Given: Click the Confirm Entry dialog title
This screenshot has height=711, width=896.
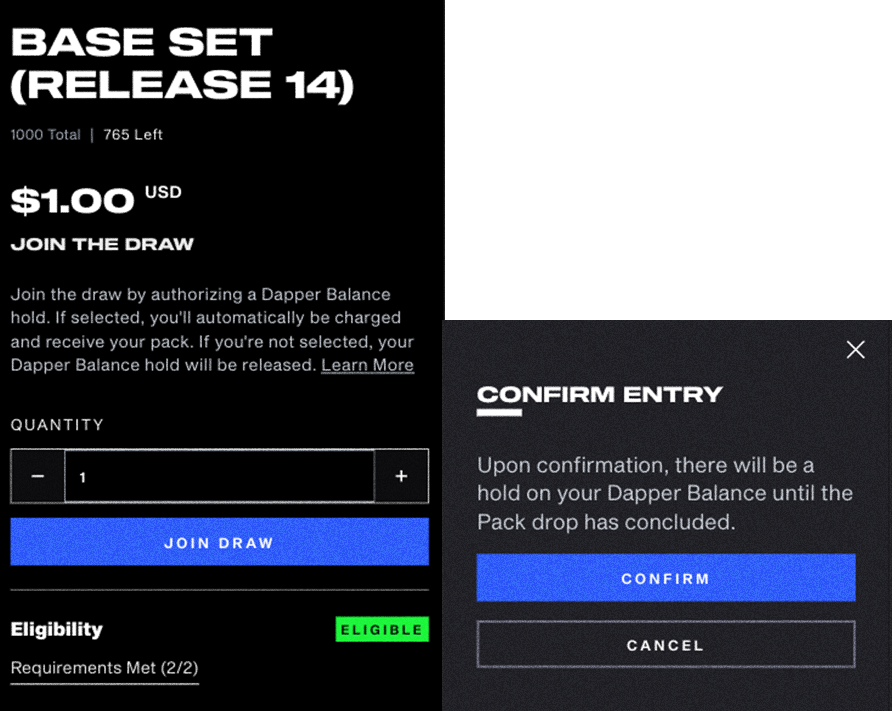Looking at the screenshot, I should pyautogui.click(x=600, y=394).
